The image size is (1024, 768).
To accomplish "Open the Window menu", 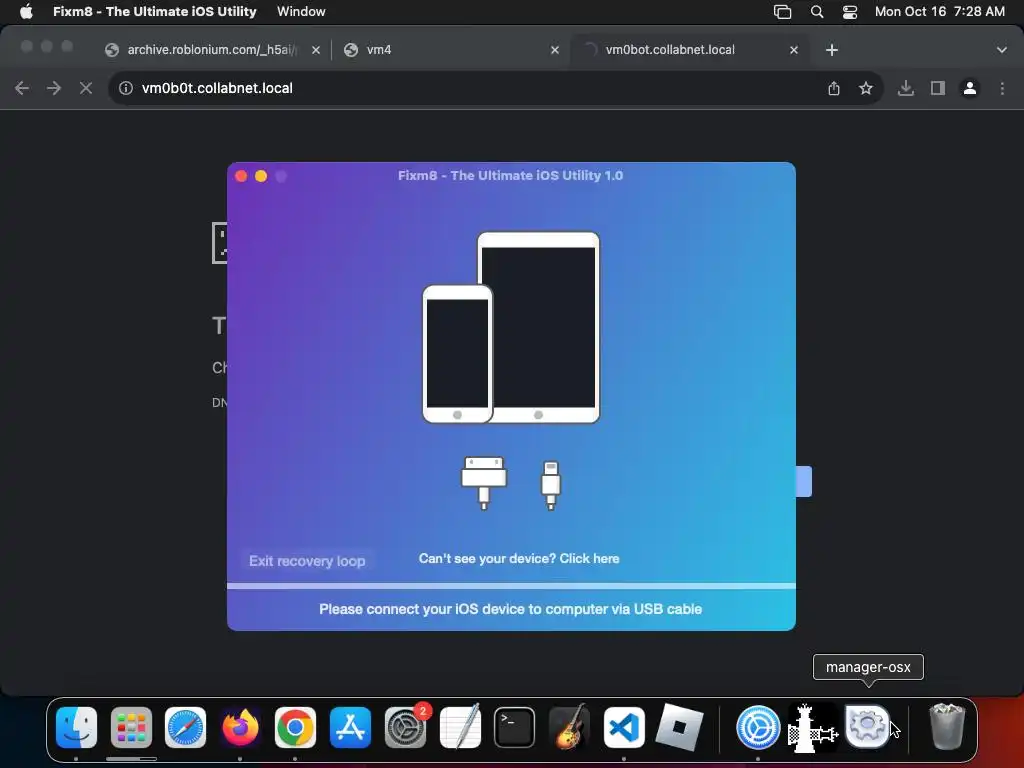I will pos(301,12).
